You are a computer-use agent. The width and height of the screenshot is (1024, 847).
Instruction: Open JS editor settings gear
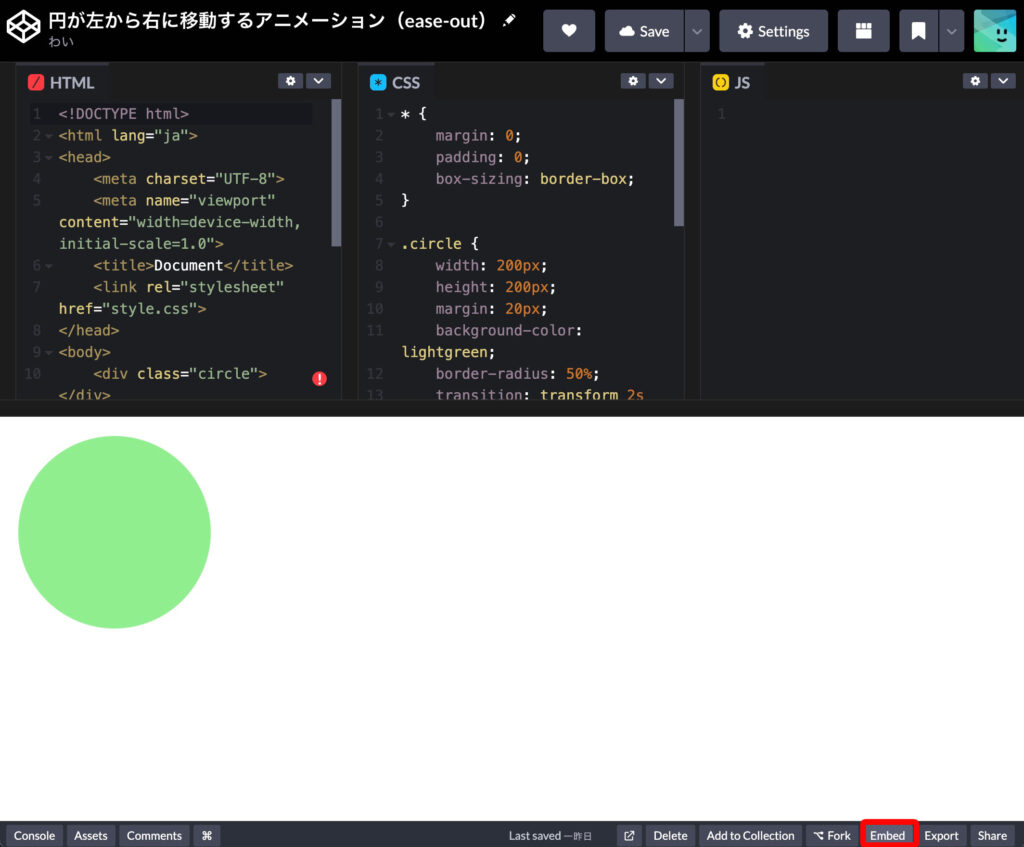(975, 81)
